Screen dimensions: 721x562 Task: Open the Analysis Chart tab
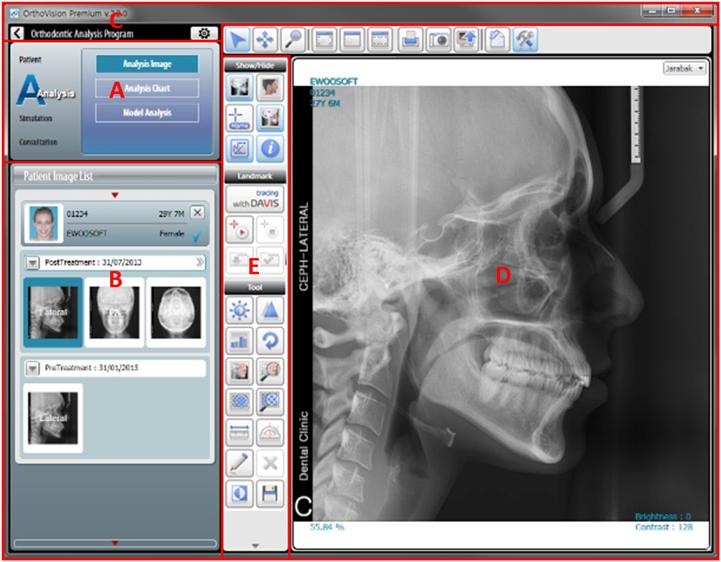147,88
